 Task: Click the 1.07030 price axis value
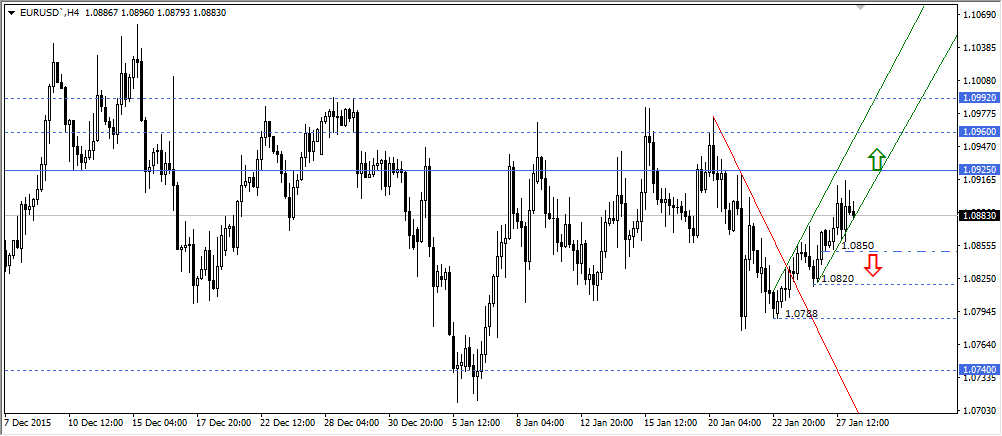[980, 410]
